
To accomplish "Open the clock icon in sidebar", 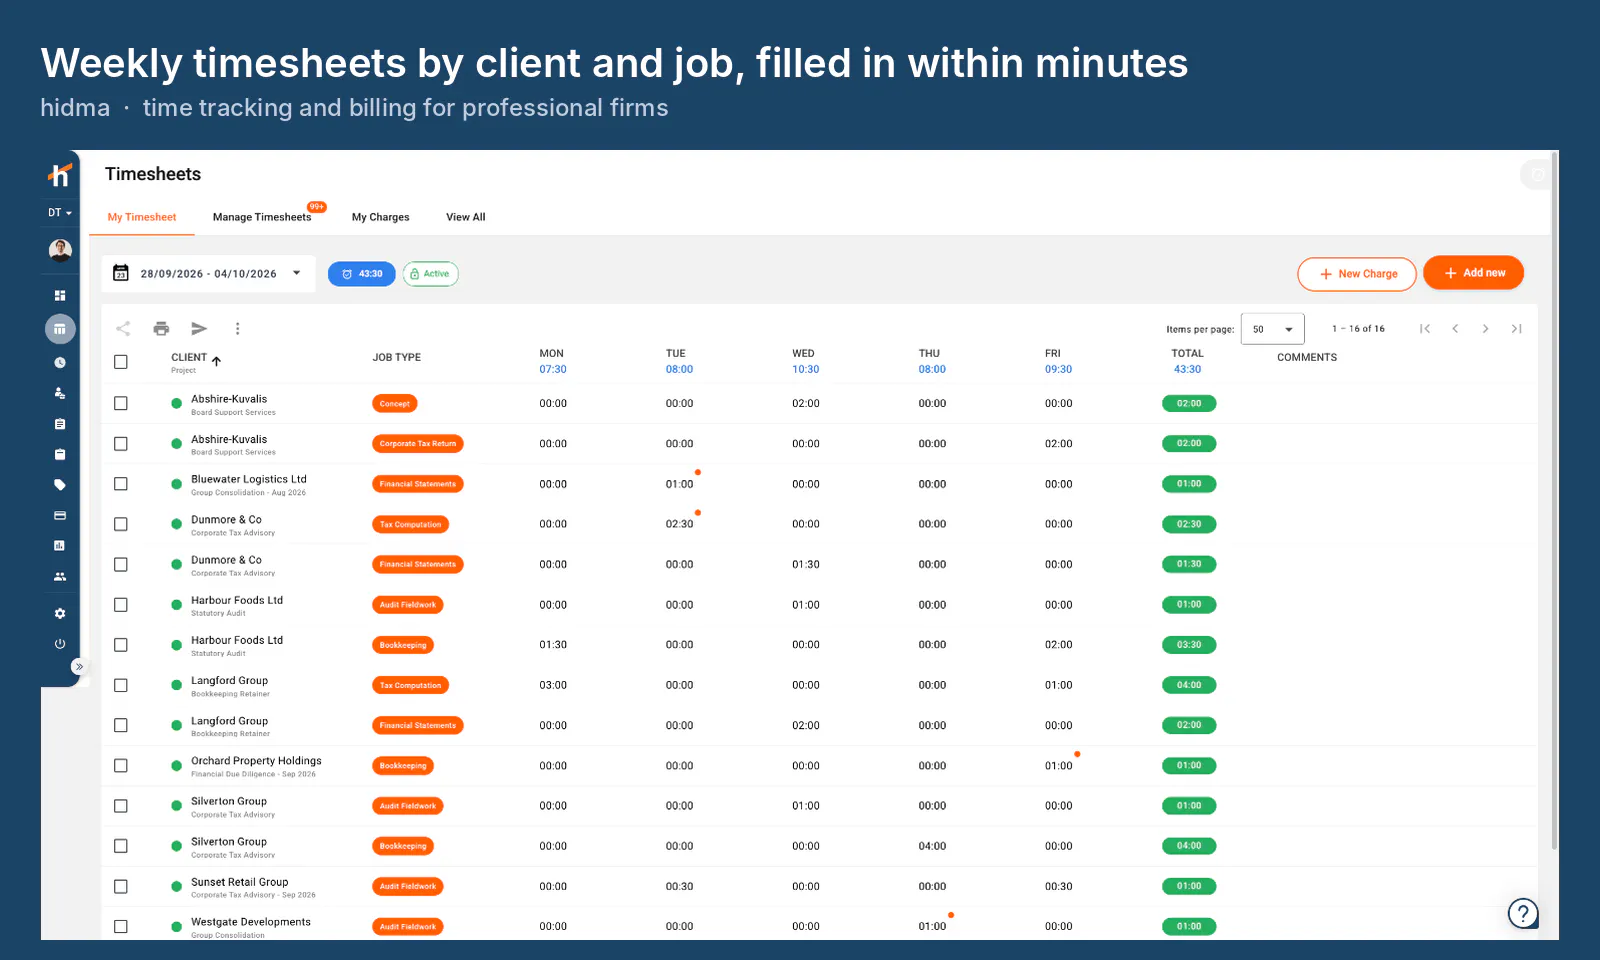I will 60,363.
